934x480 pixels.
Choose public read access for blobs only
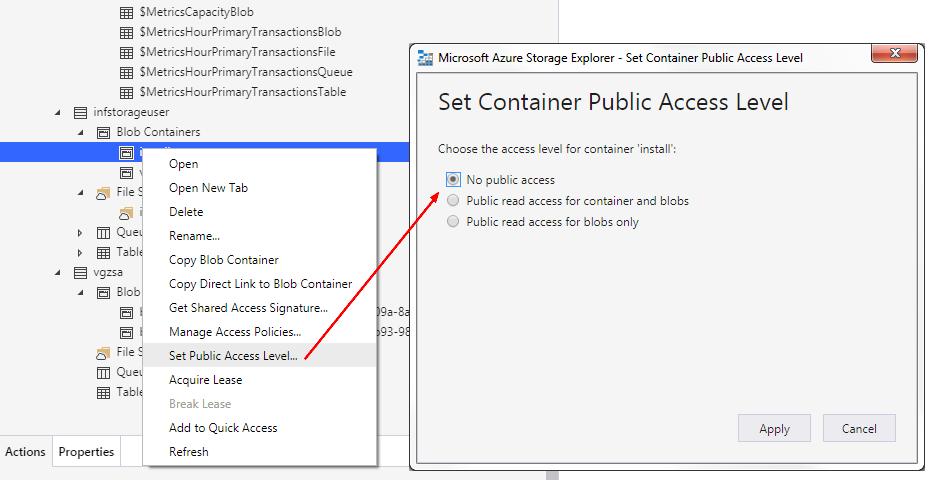pyautogui.click(x=454, y=222)
